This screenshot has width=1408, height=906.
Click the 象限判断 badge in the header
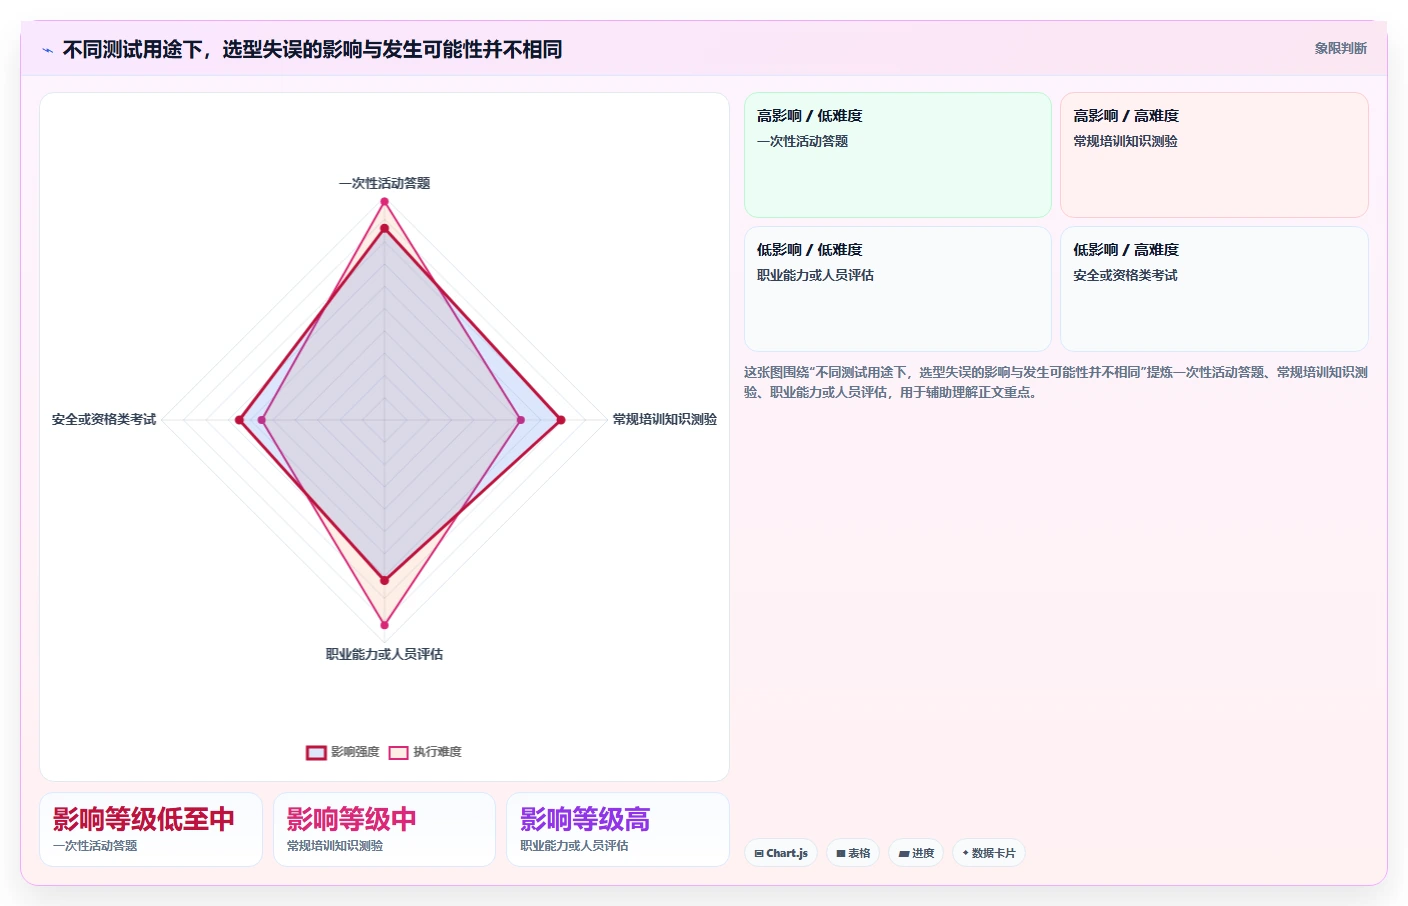(1340, 48)
